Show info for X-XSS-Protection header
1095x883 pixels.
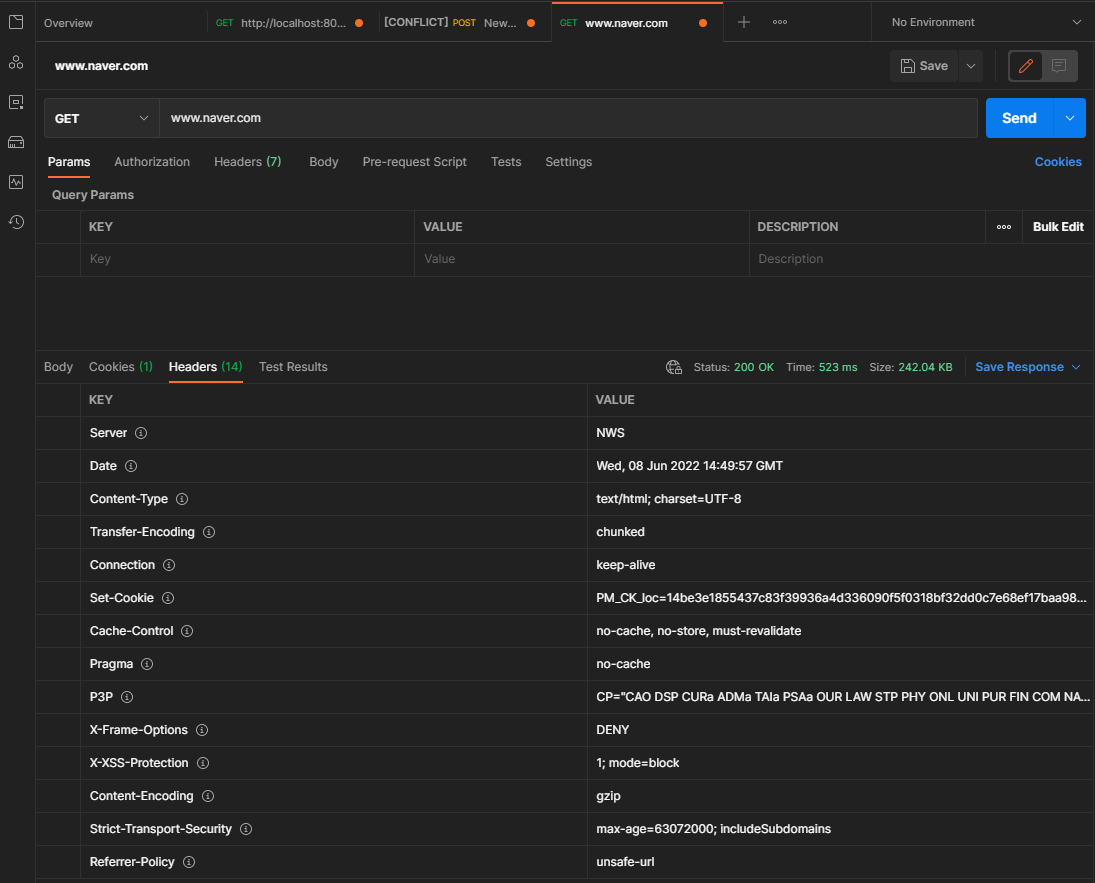coord(203,763)
